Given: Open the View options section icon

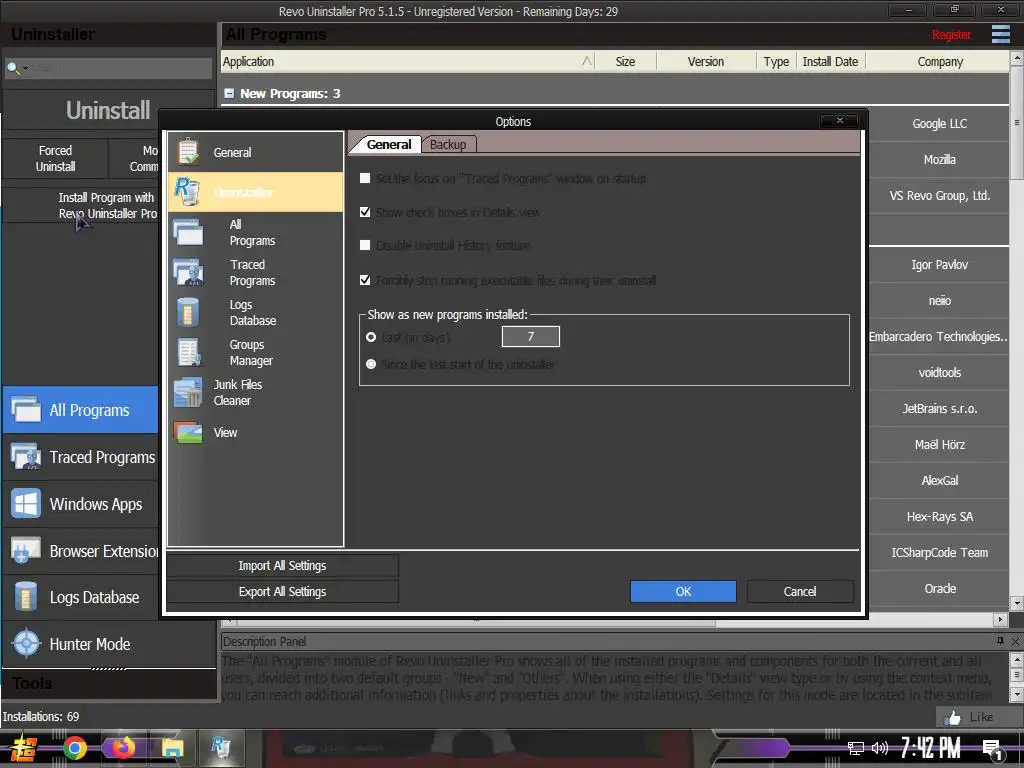Looking at the screenshot, I should tap(188, 432).
